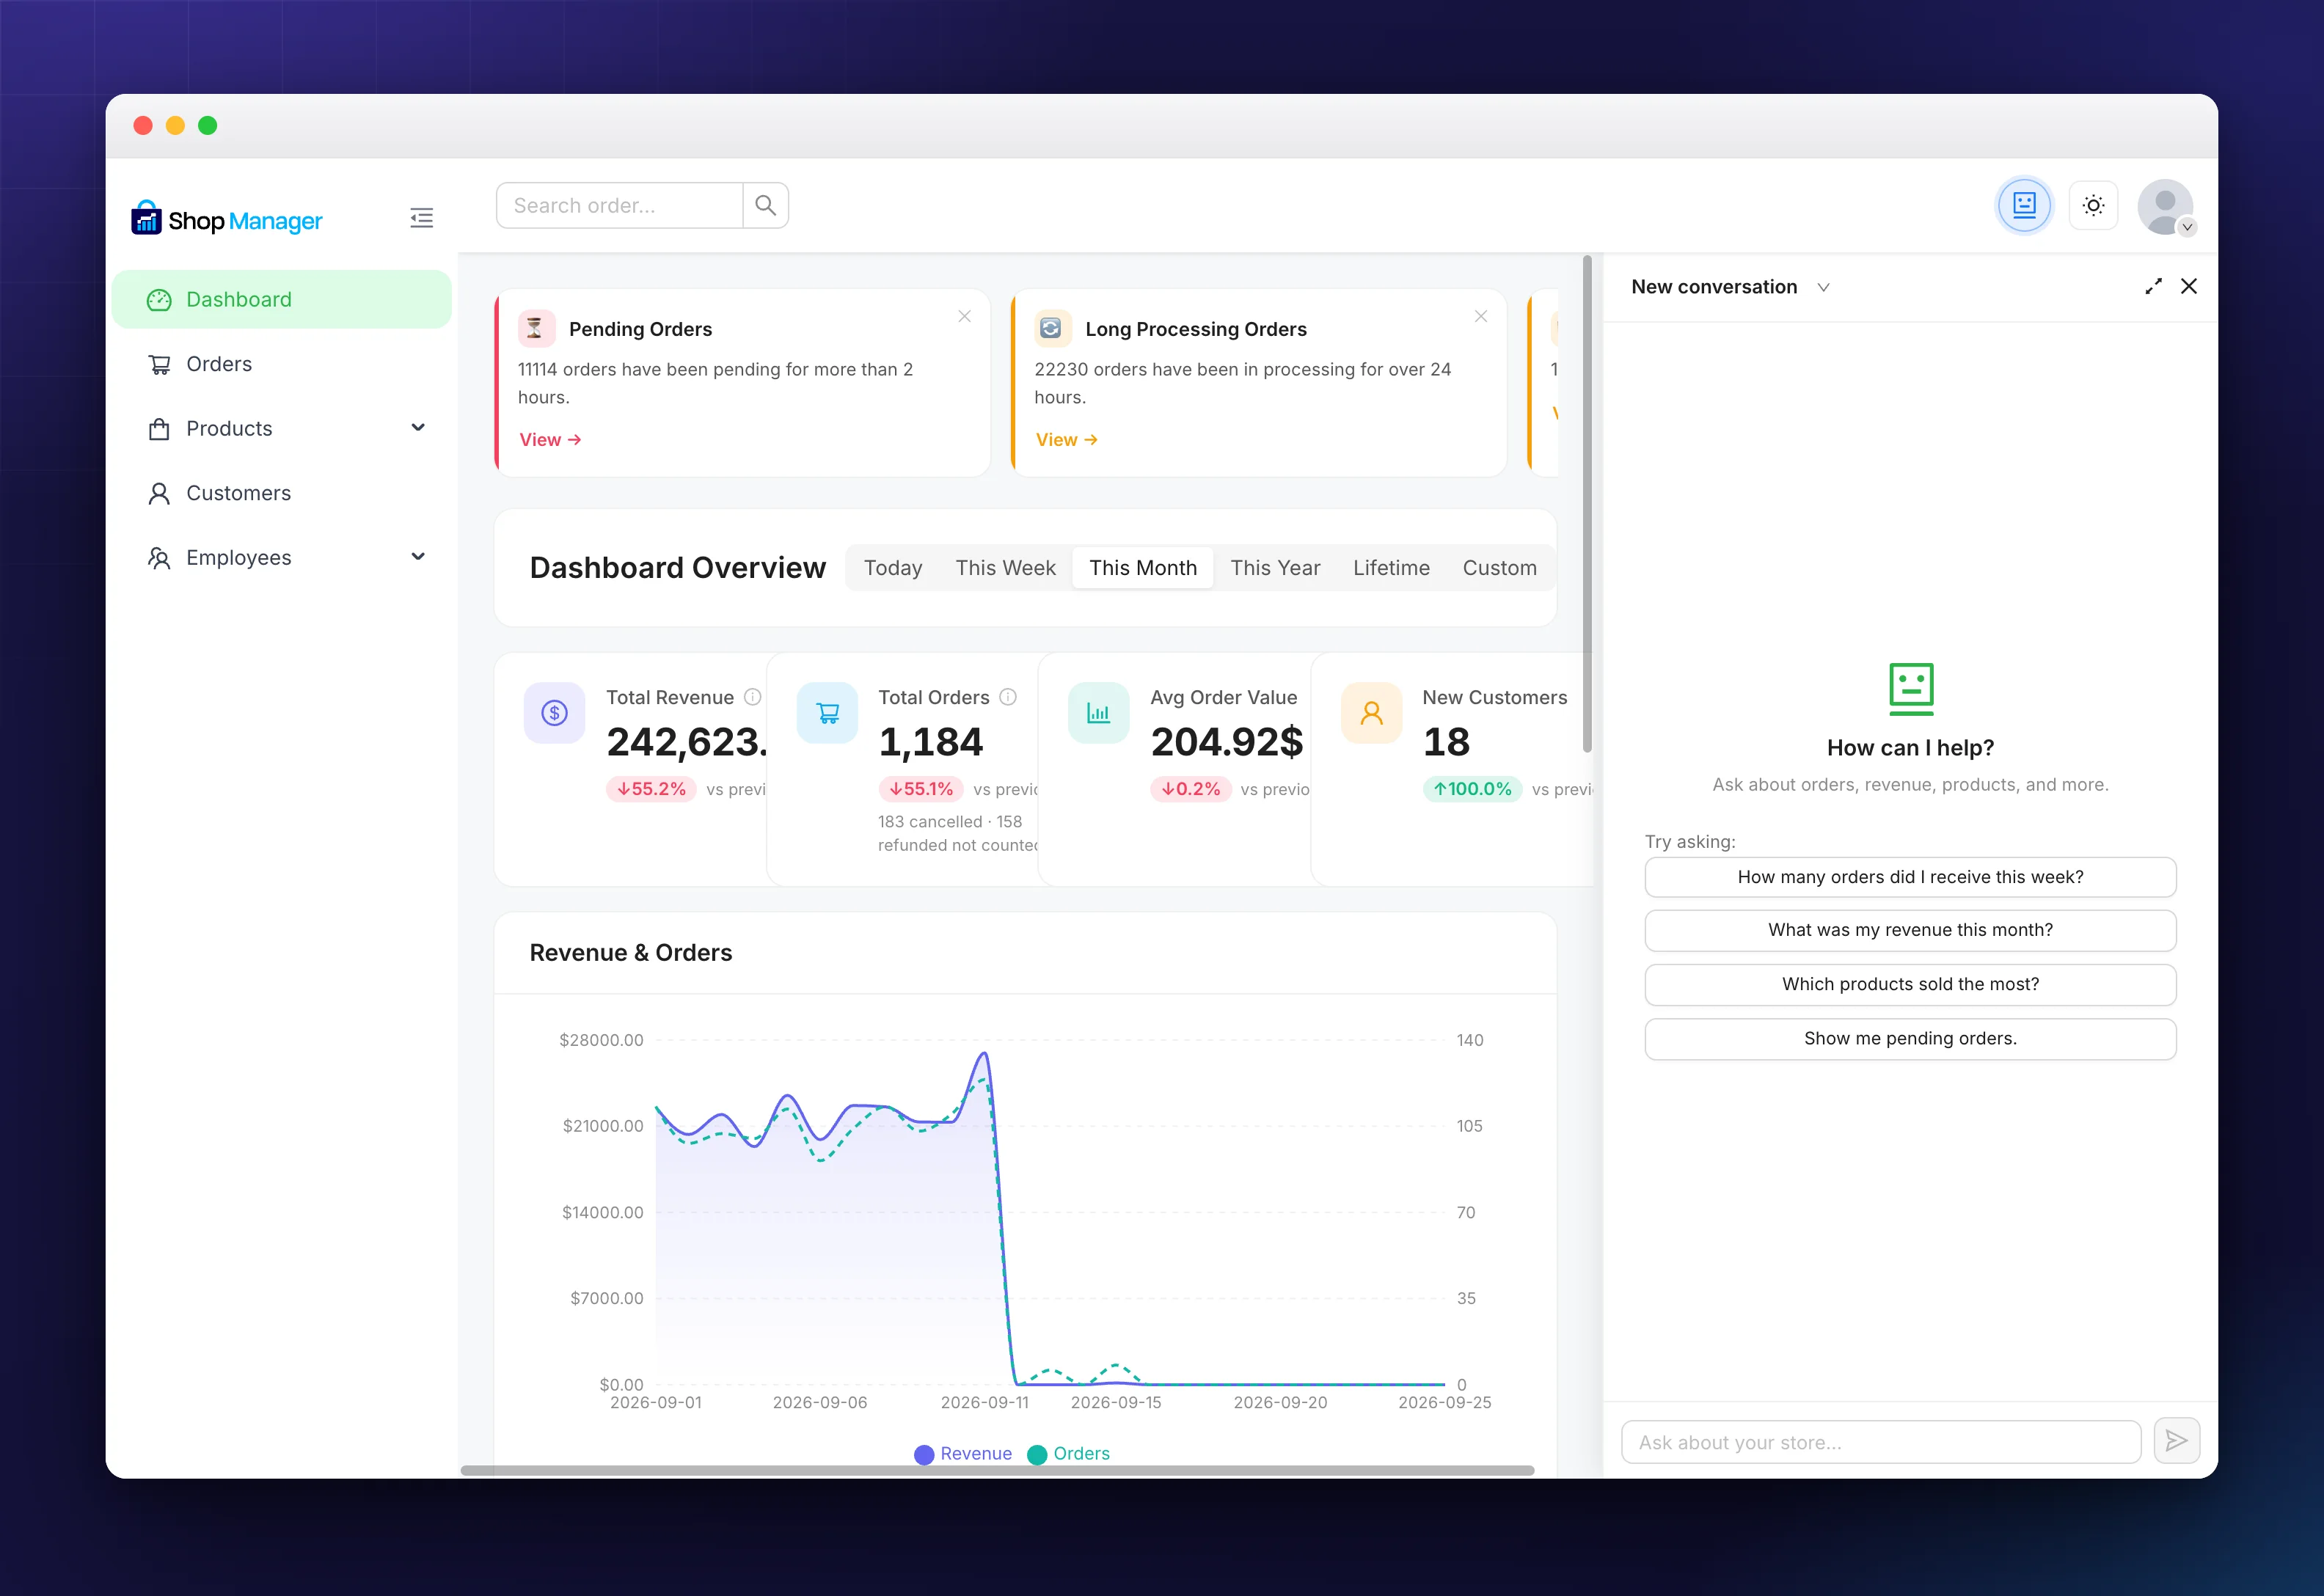Send the chat message arrow button
The width and height of the screenshot is (2324, 1596).
point(2176,1441)
